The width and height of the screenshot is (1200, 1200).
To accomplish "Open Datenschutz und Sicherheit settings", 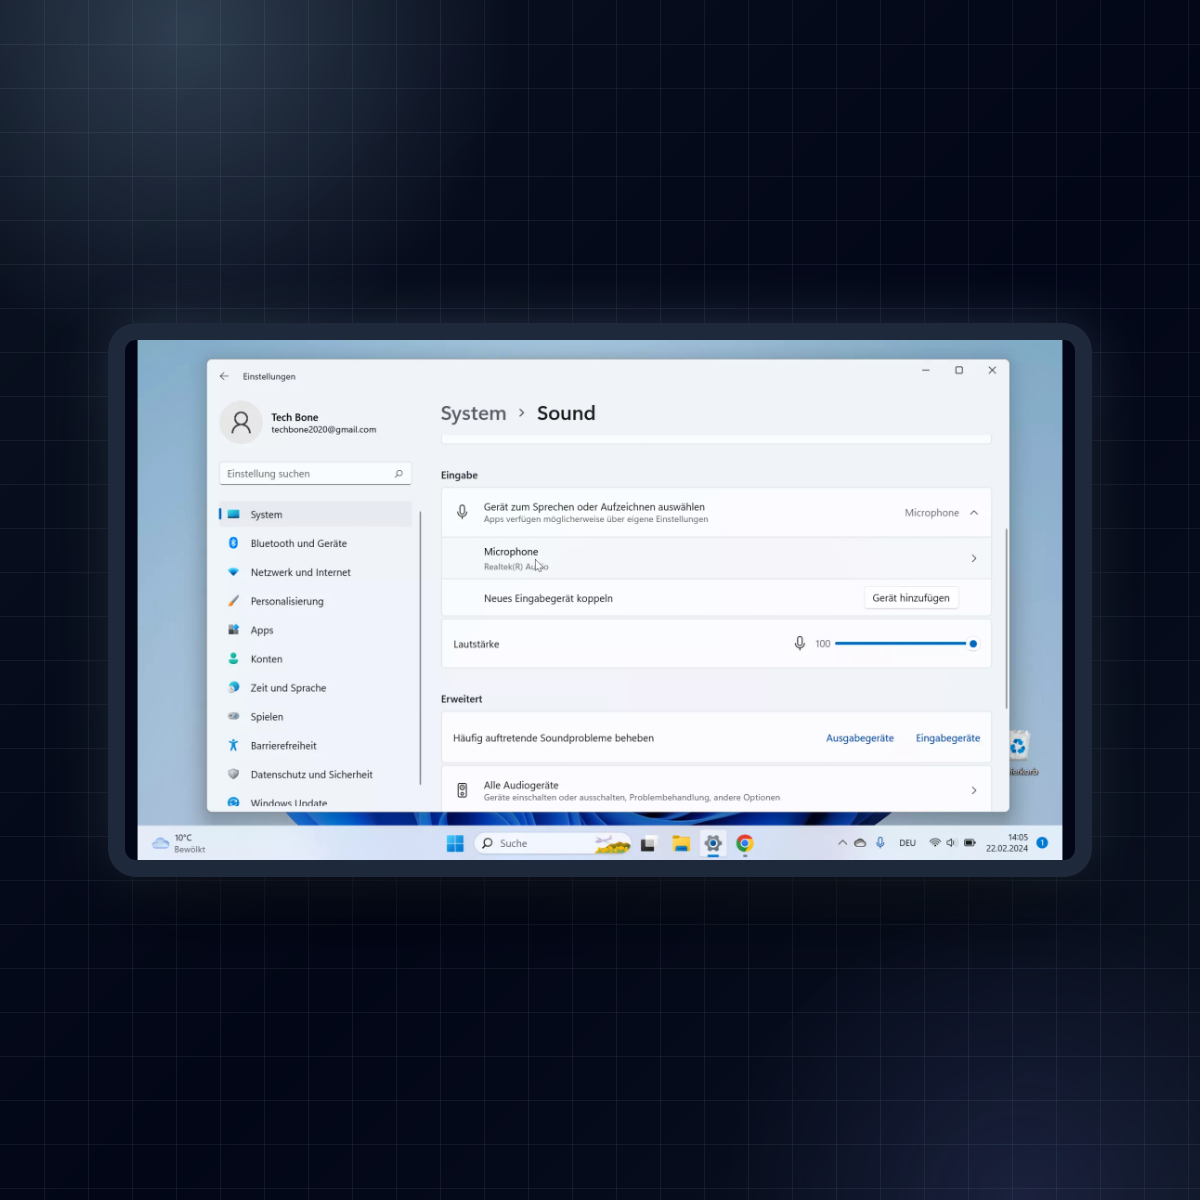I will point(315,775).
